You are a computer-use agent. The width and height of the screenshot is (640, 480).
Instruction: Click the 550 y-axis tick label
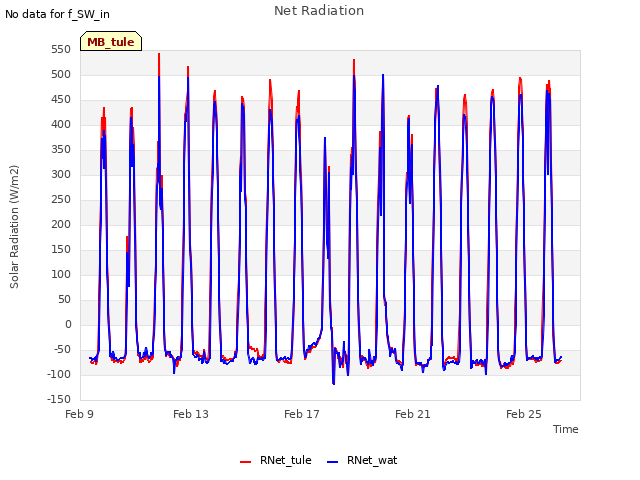click(x=61, y=50)
